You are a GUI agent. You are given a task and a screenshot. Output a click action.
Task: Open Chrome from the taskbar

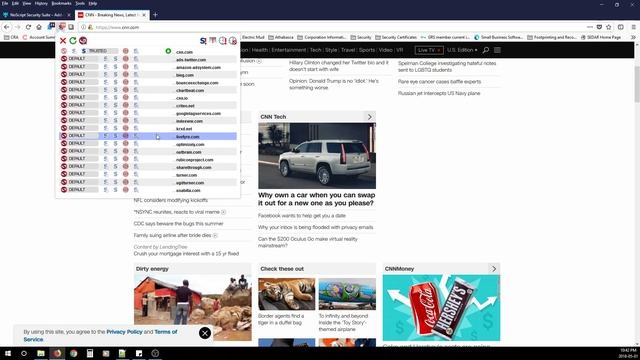tap(73, 353)
